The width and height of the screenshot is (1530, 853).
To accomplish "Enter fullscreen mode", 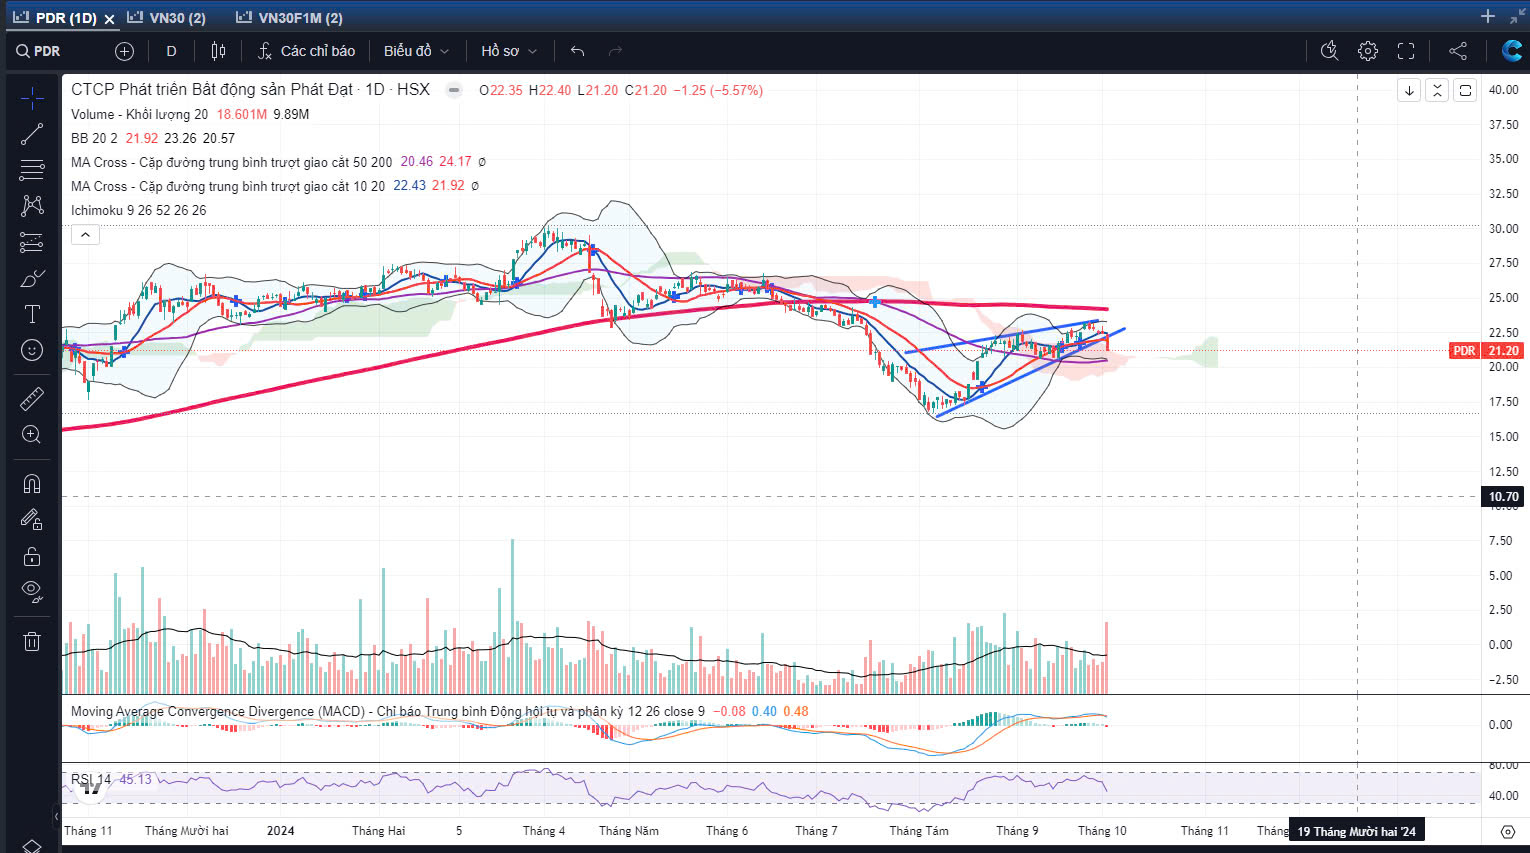I will [x=1406, y=51].
